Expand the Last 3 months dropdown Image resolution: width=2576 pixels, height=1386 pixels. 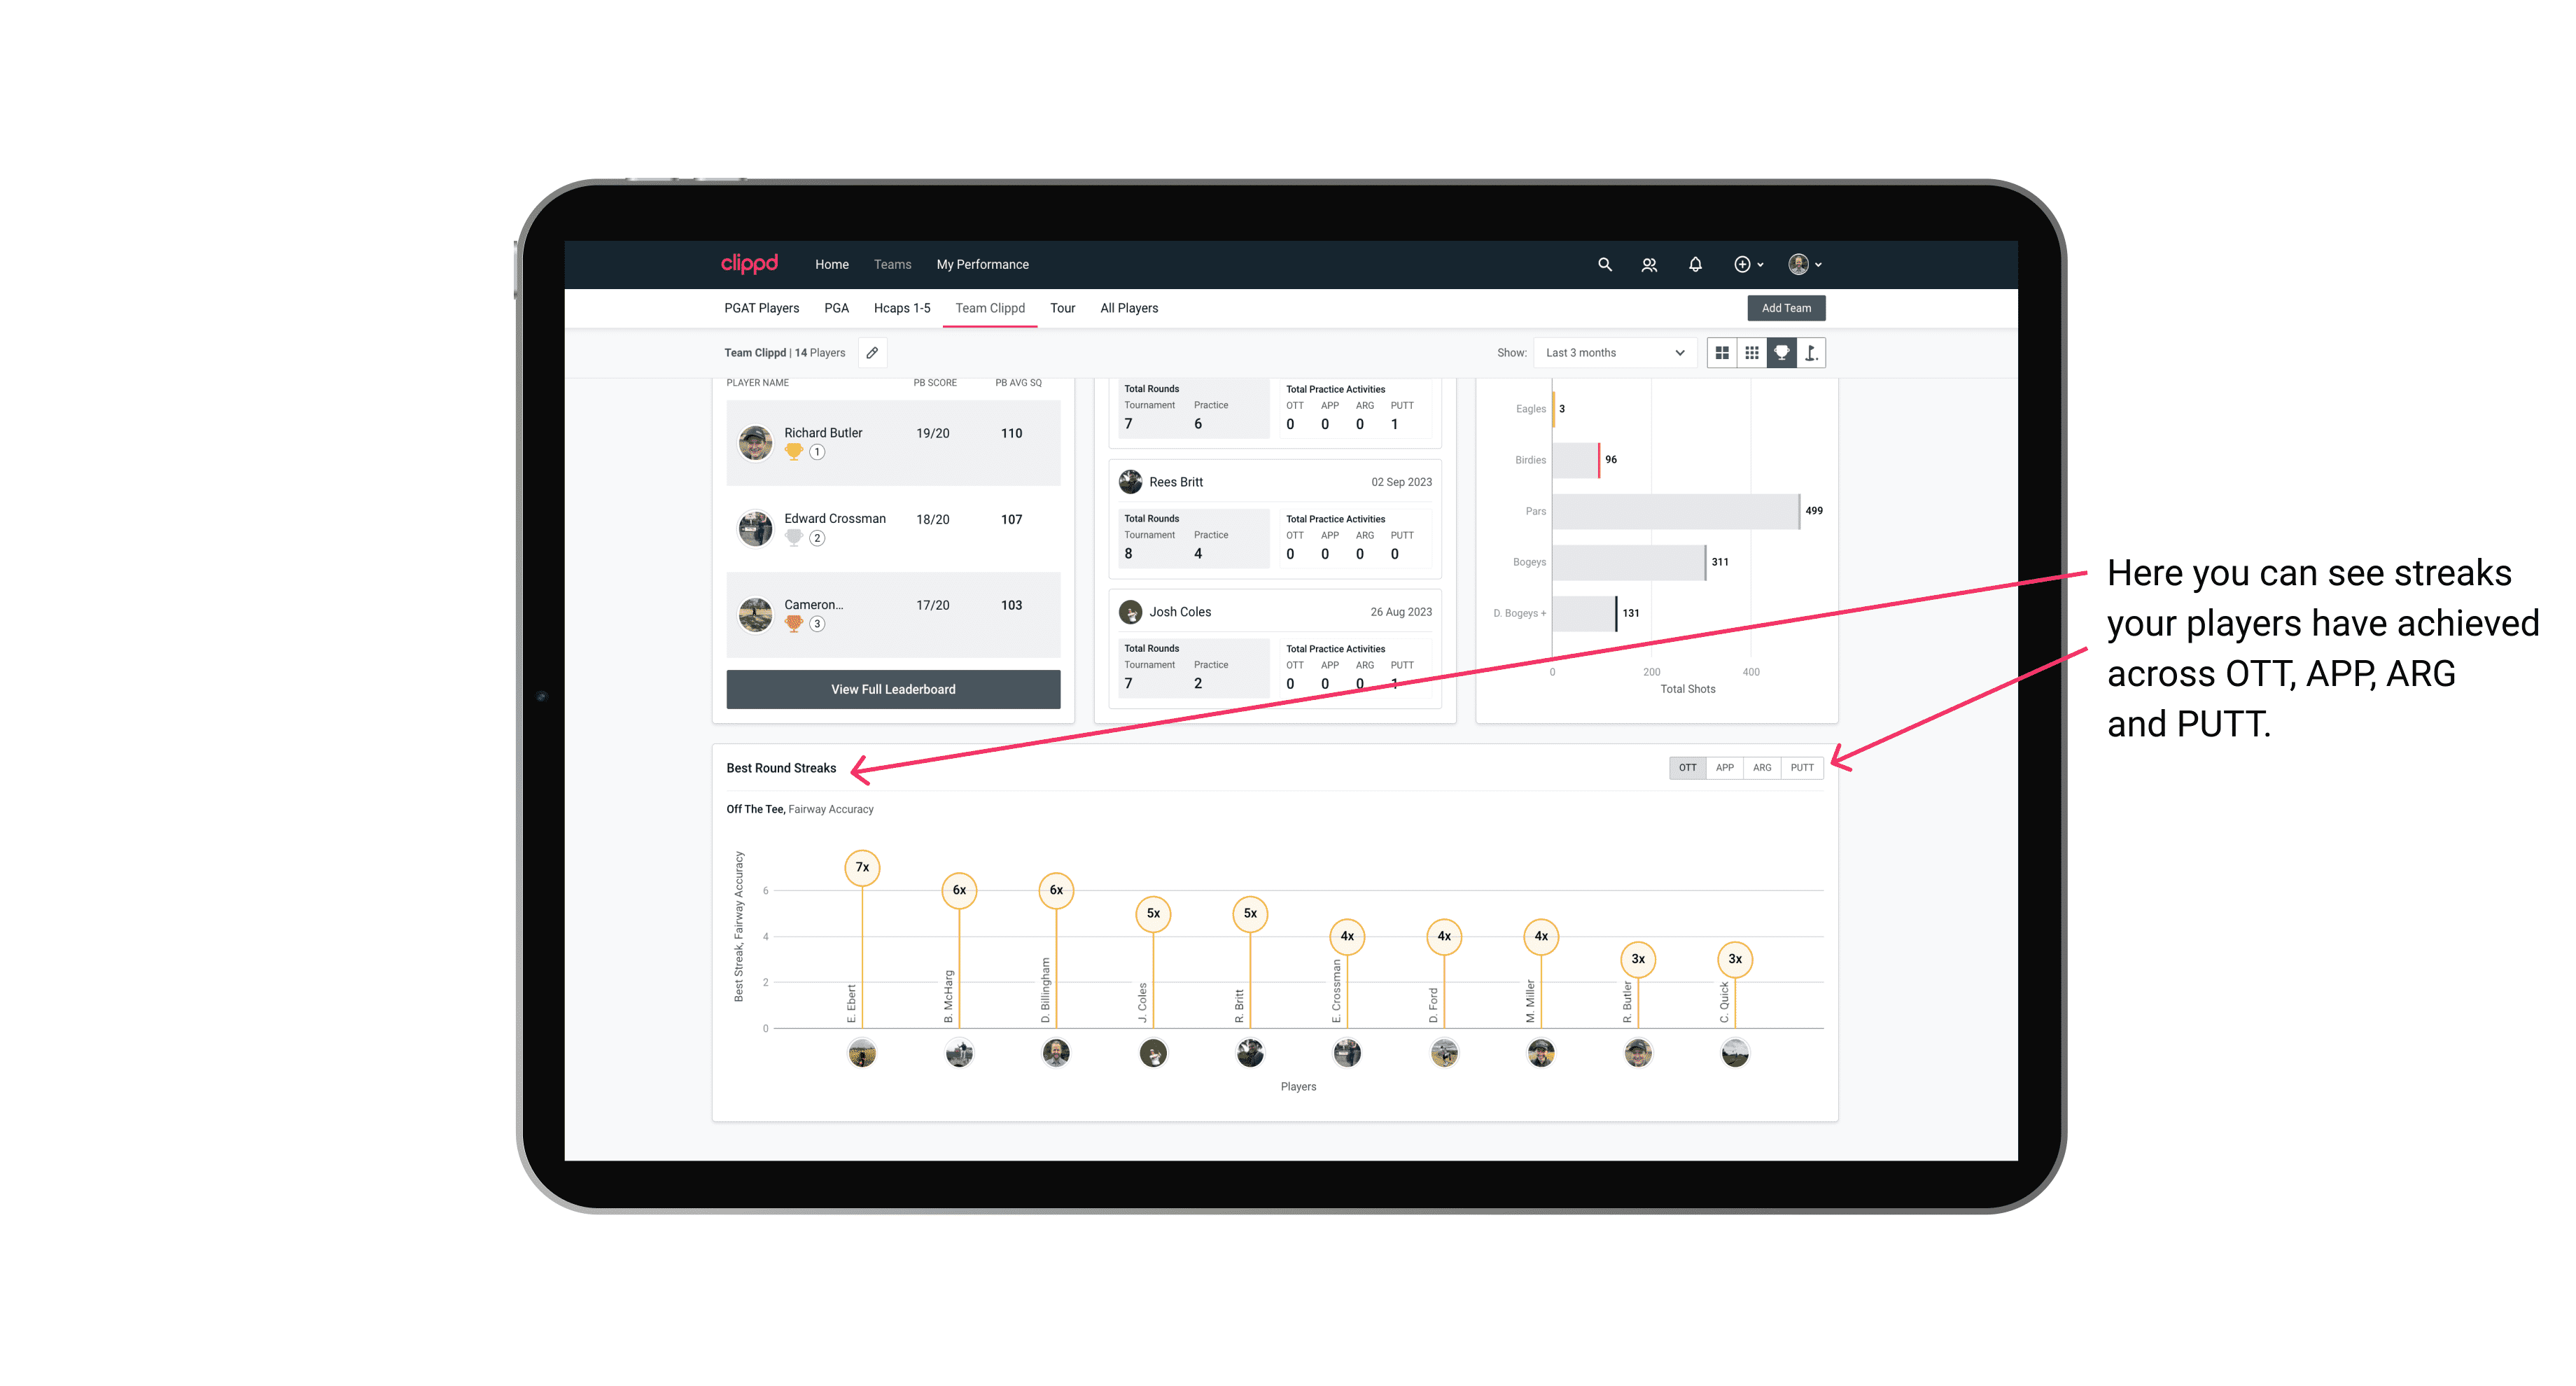click(1611, 353)
